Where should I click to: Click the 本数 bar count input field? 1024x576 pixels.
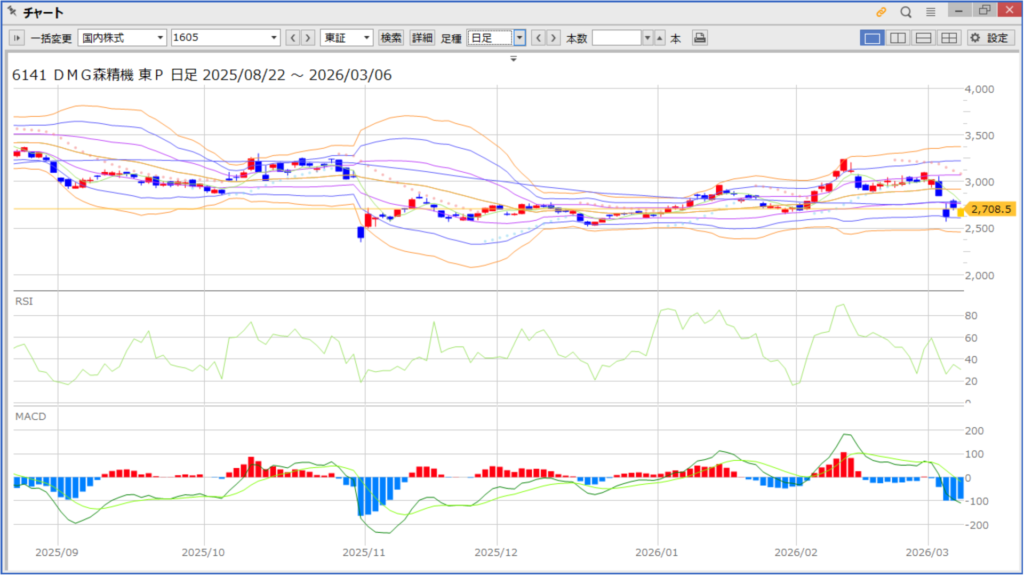point(616,38)
